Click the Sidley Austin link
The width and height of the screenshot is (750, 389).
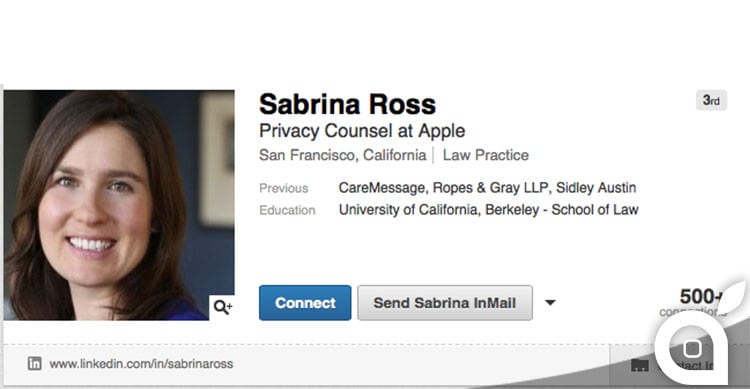(x=596, y=188)
